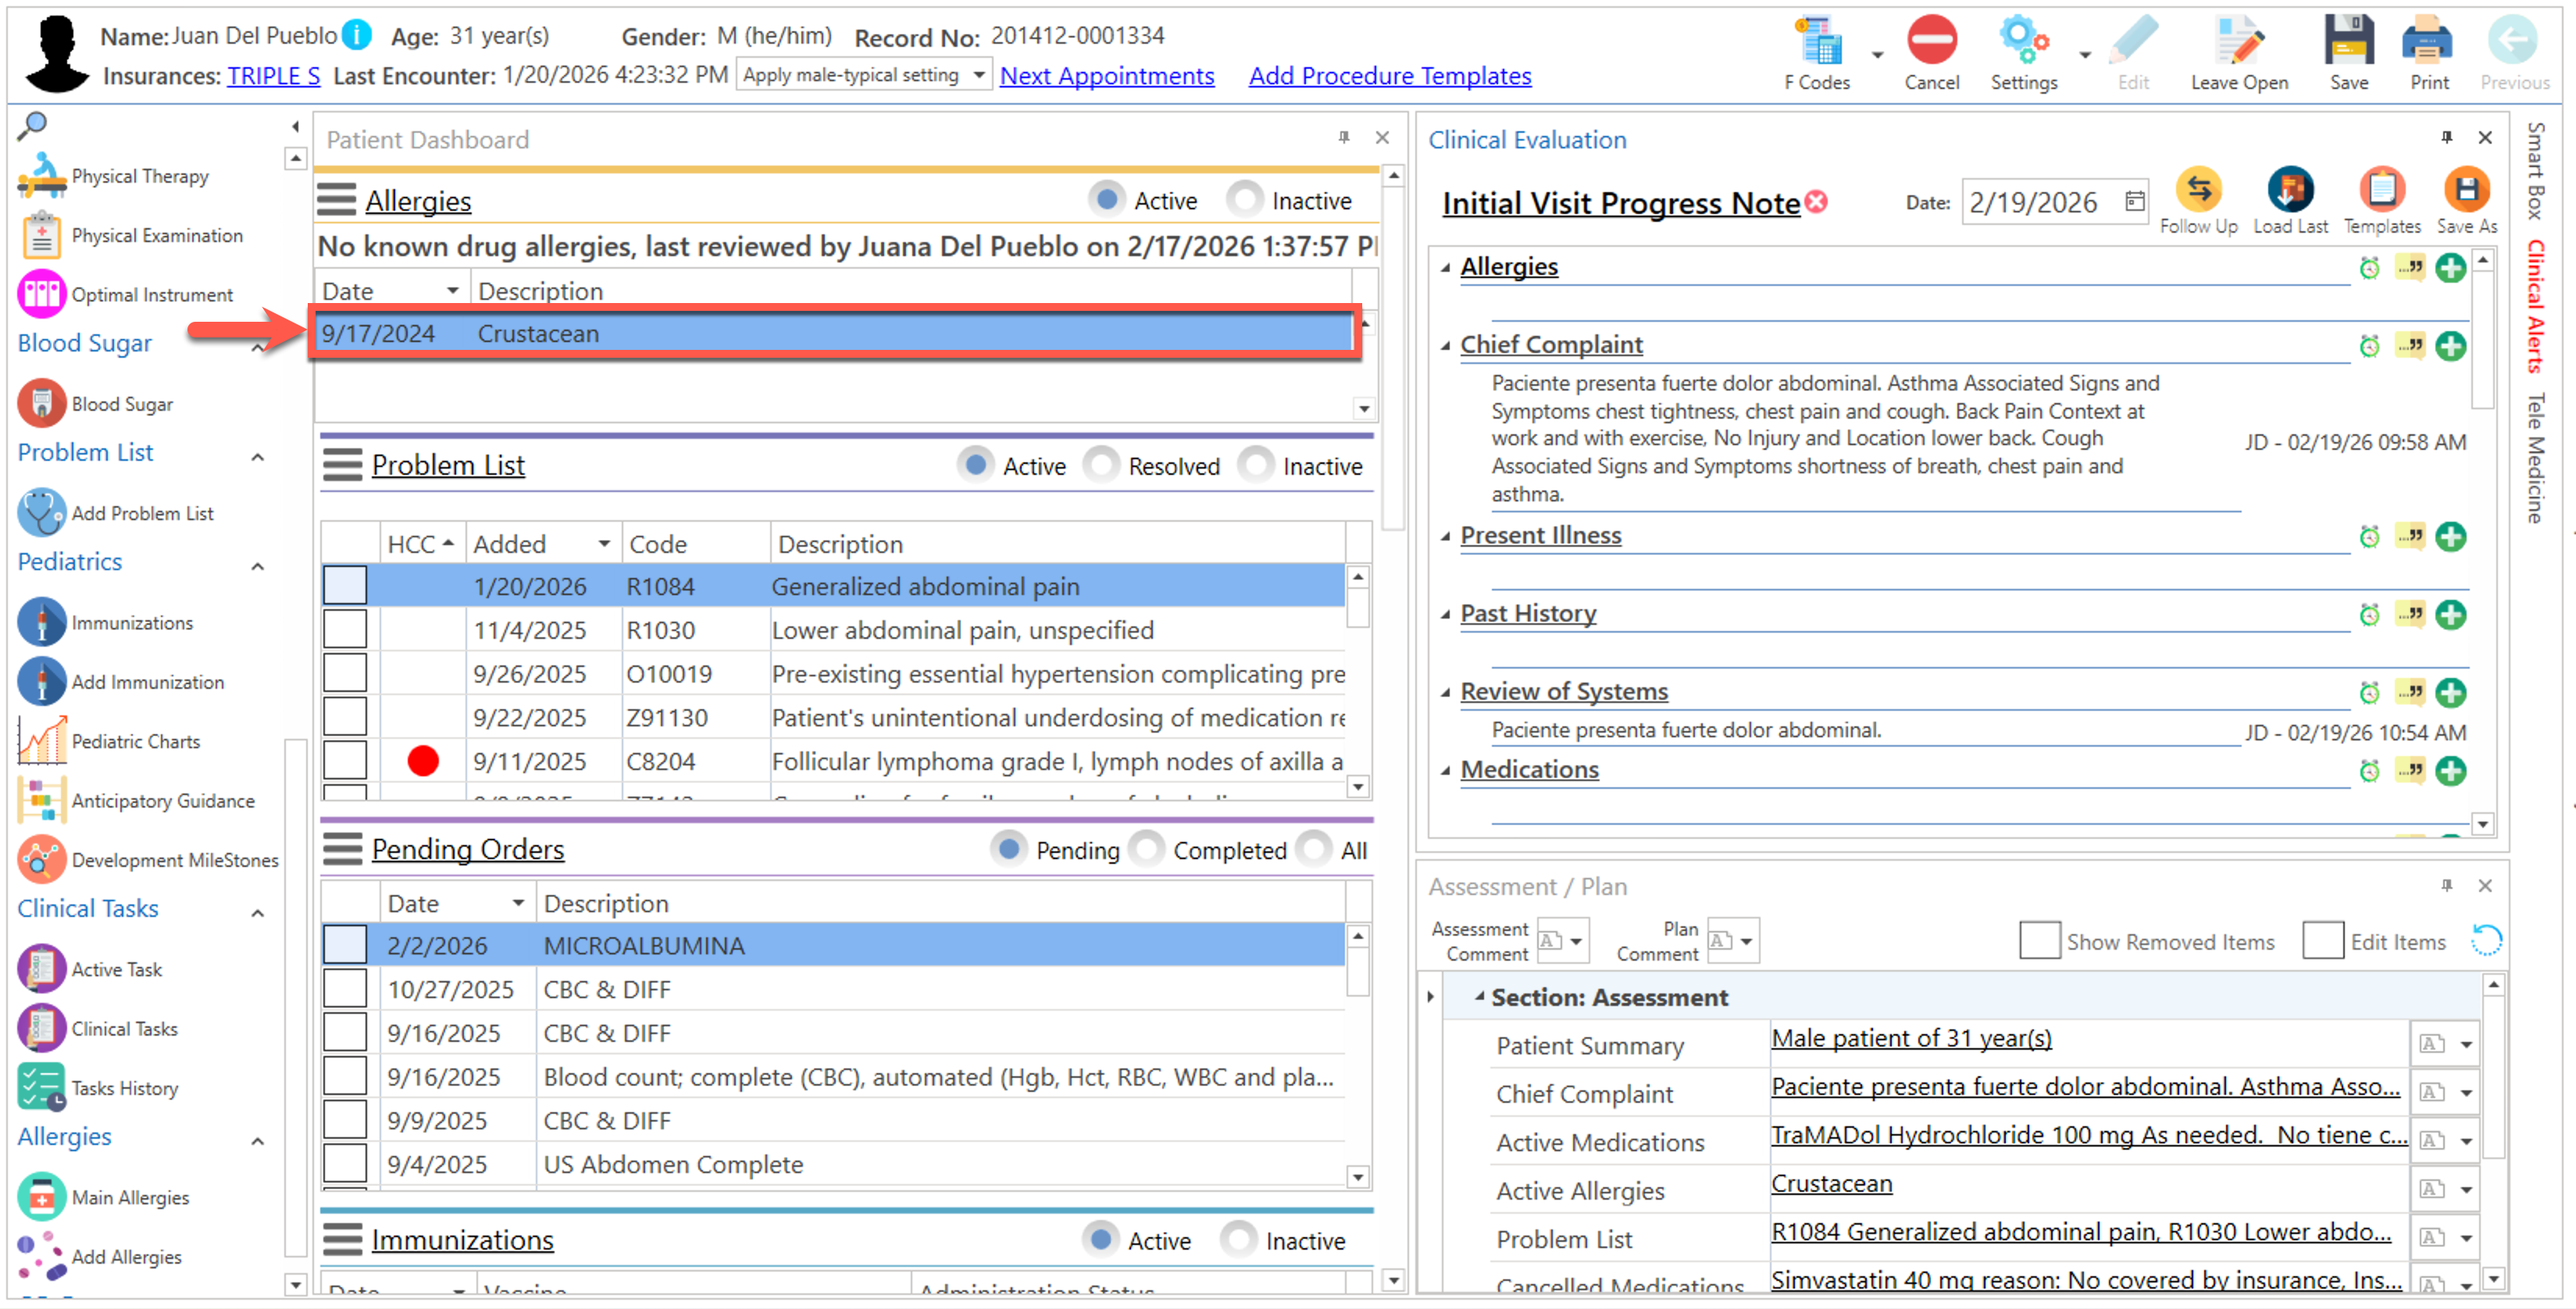Open the male-typical setting dropdown

coord(978,75)
